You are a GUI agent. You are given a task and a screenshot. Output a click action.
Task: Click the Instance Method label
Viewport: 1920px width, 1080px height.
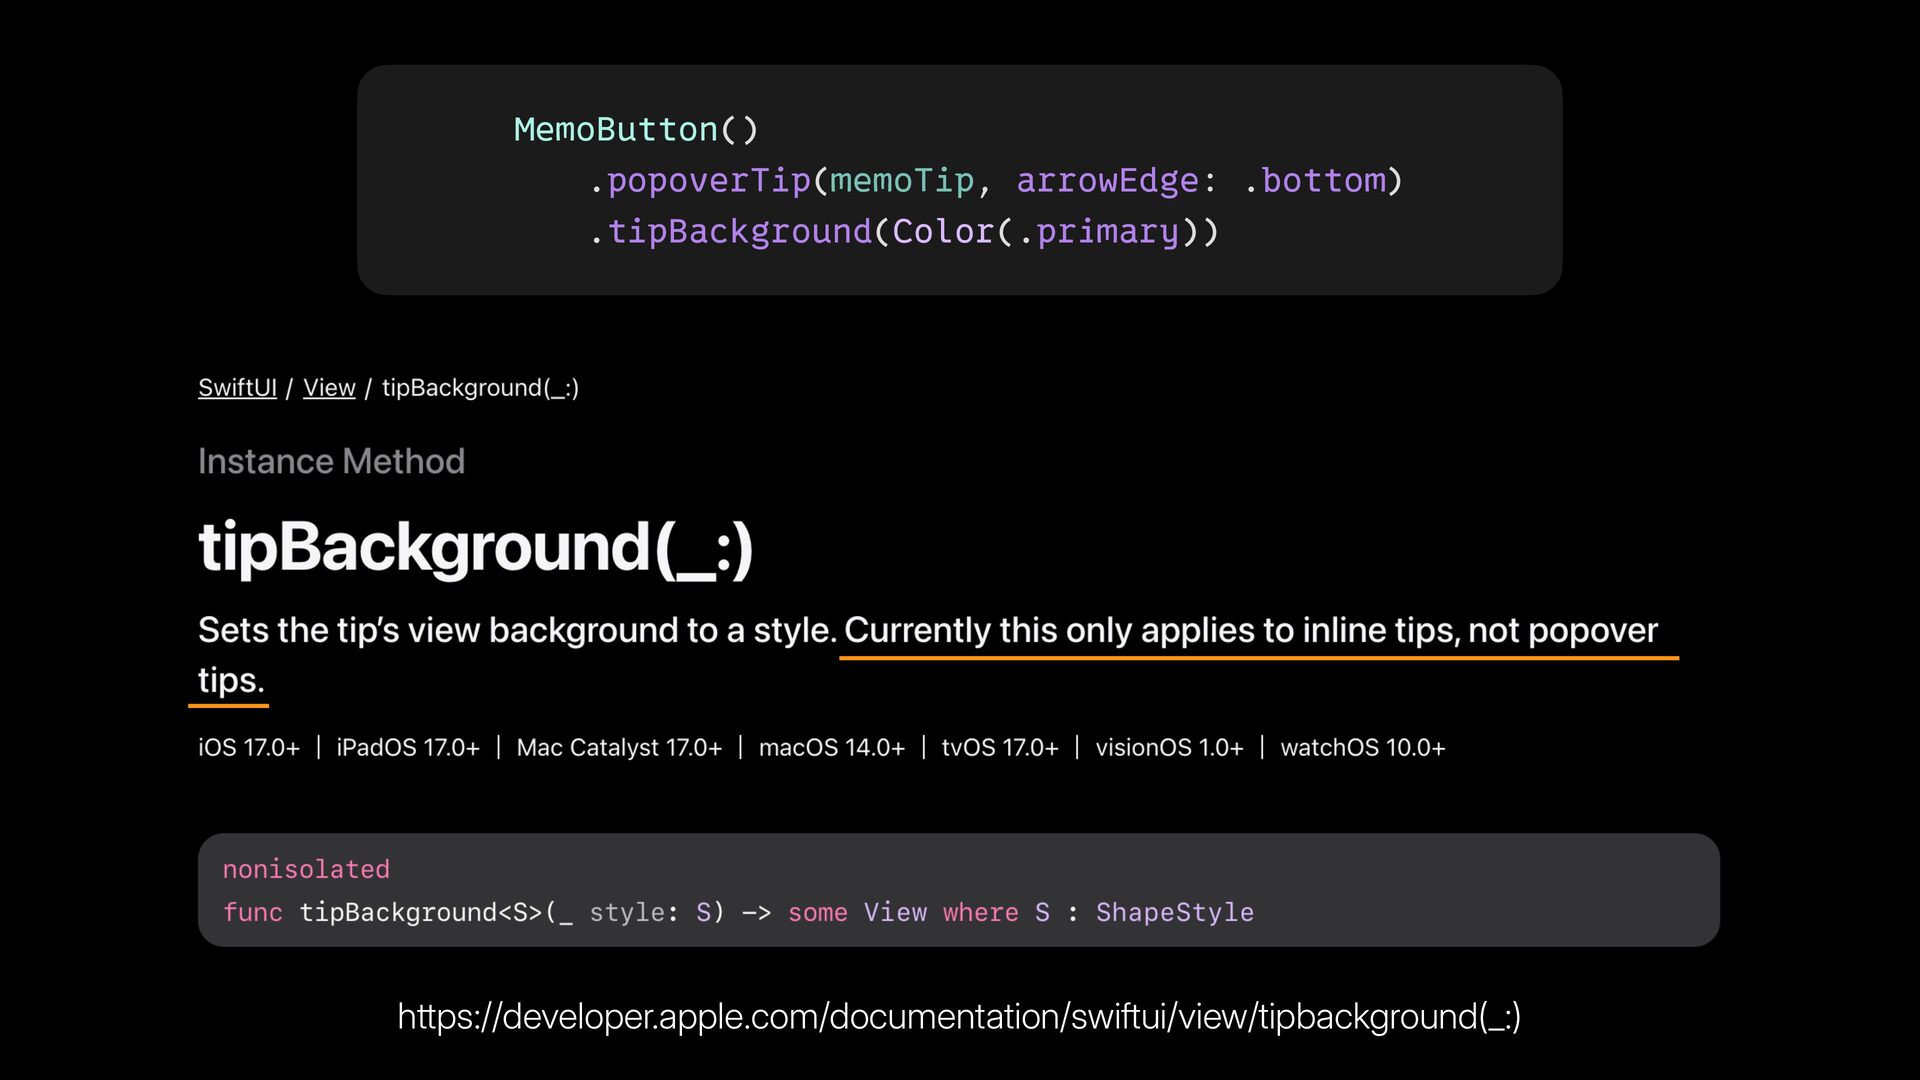[x=331, y=462]
